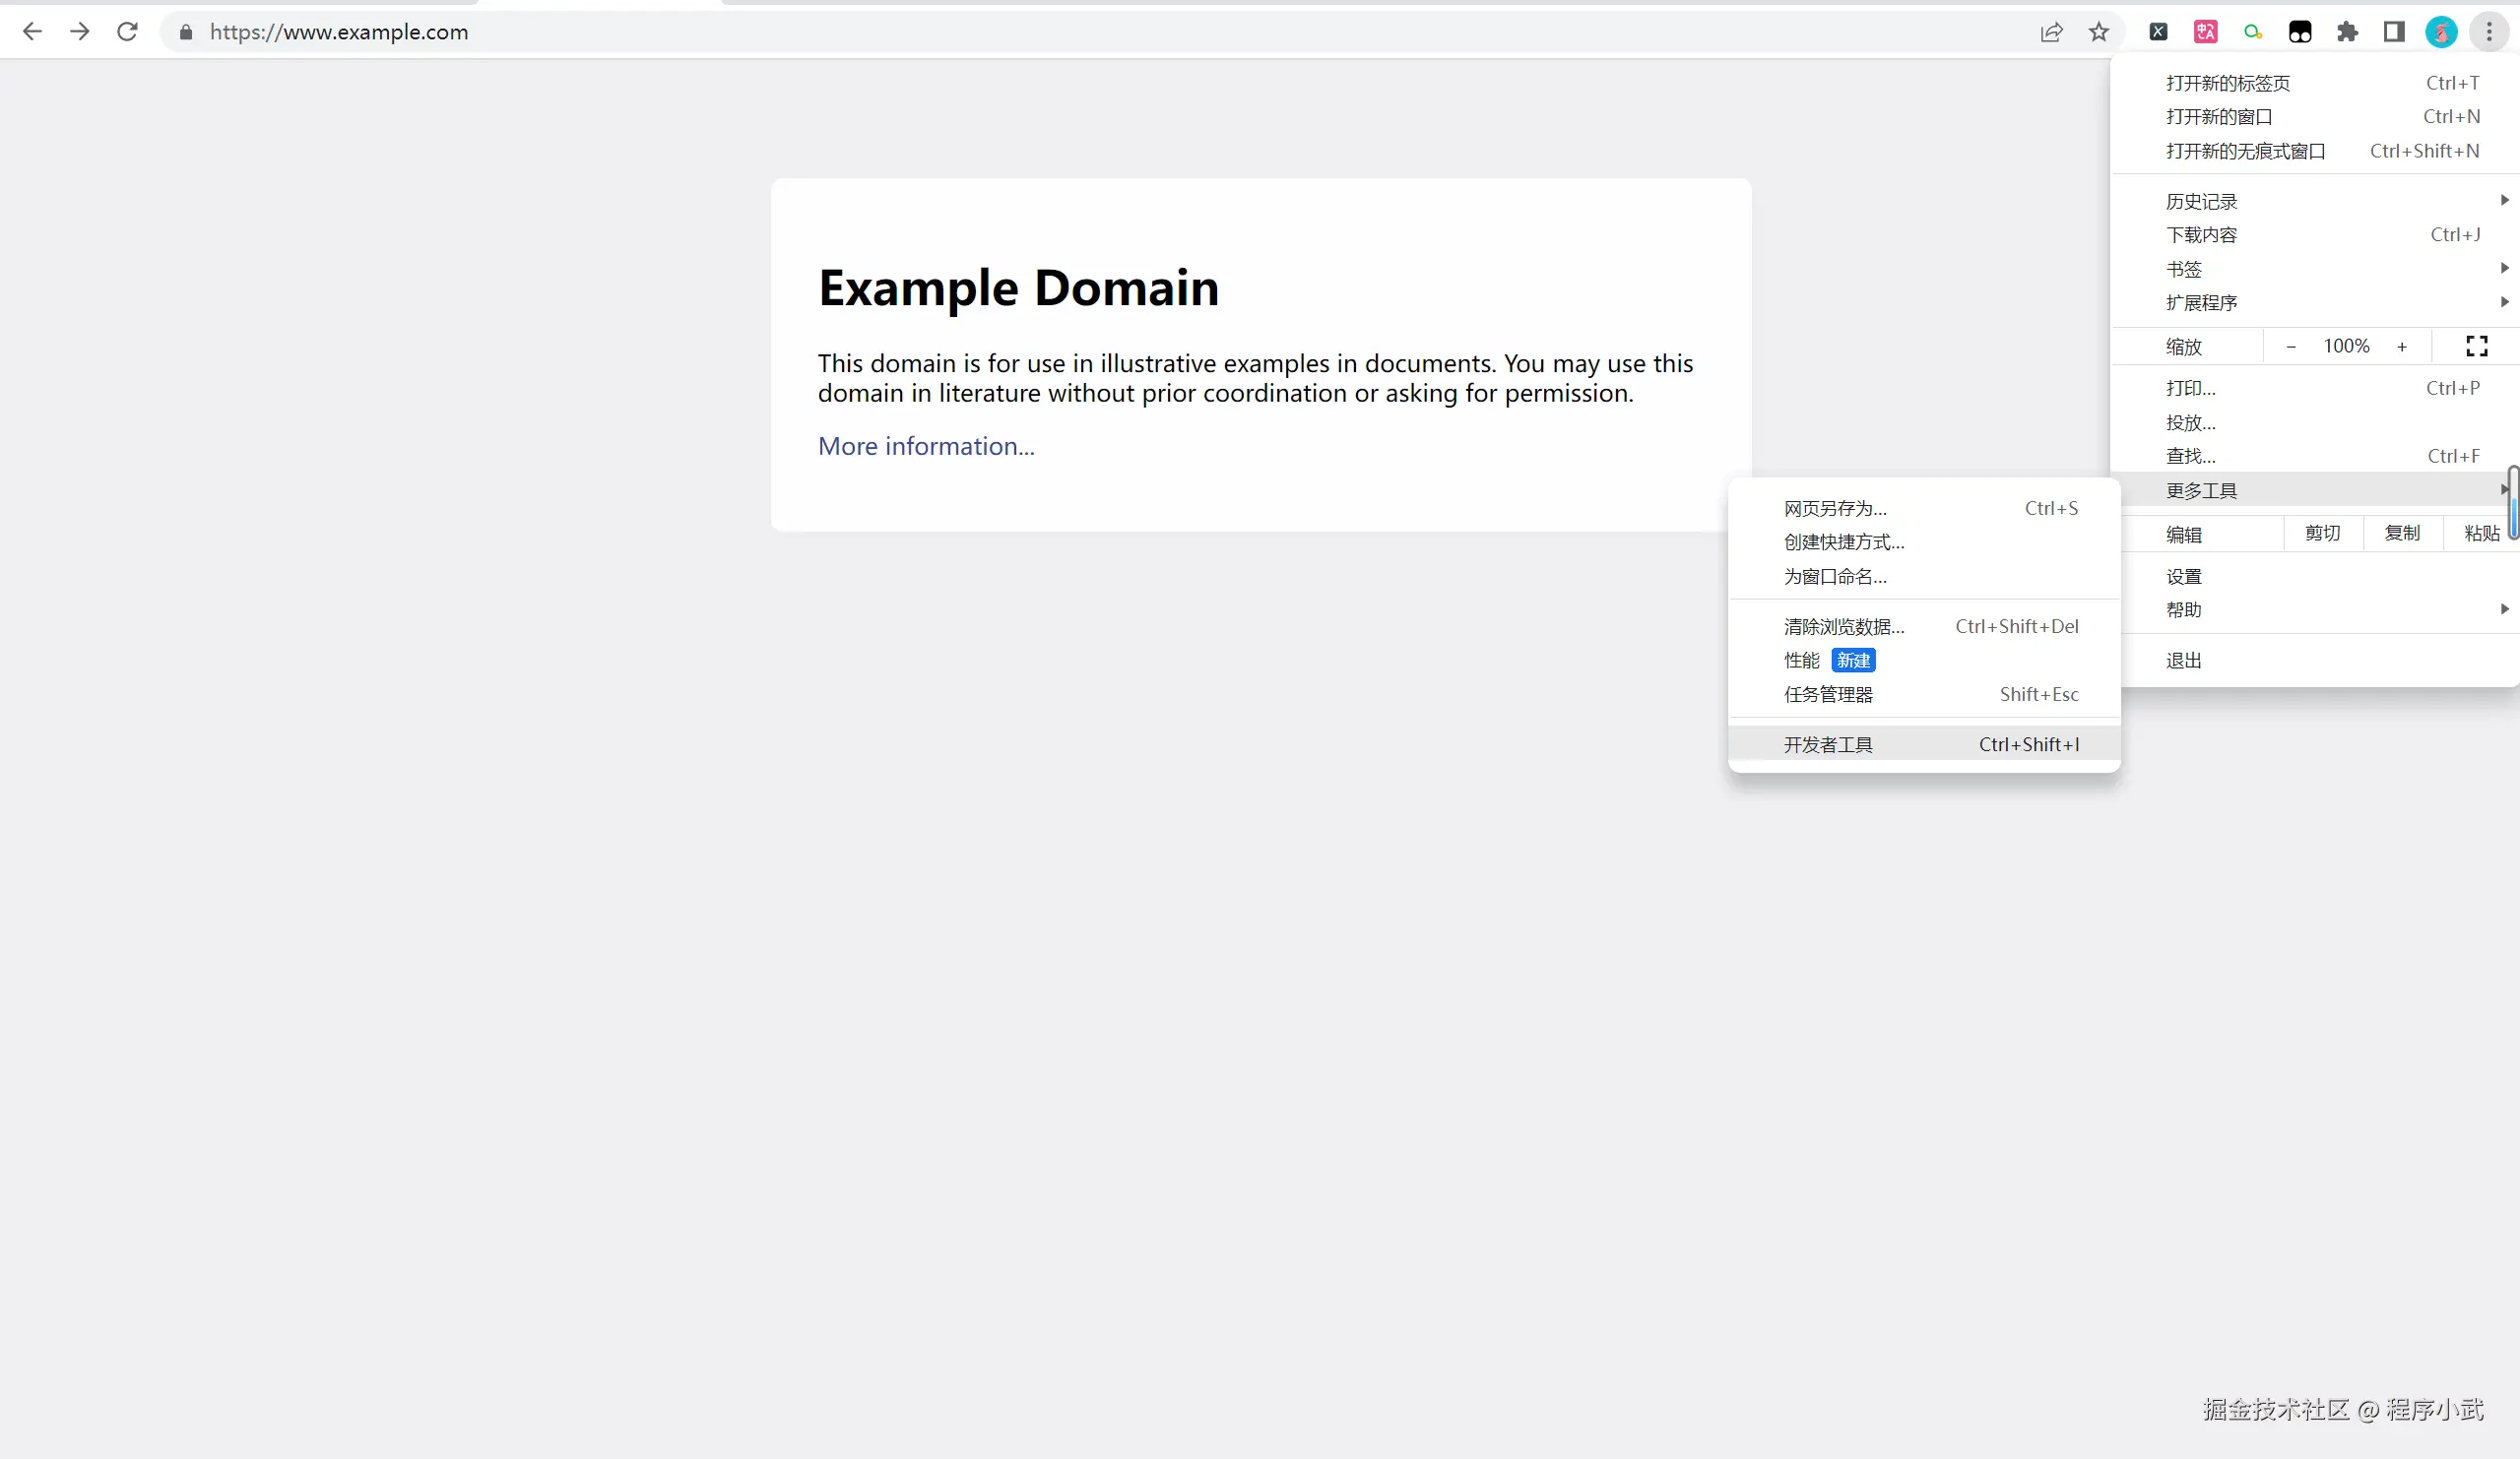Bookmark this page with star icon
This screenshot has width=2520, height=1459.
[x=2099, y=32]
